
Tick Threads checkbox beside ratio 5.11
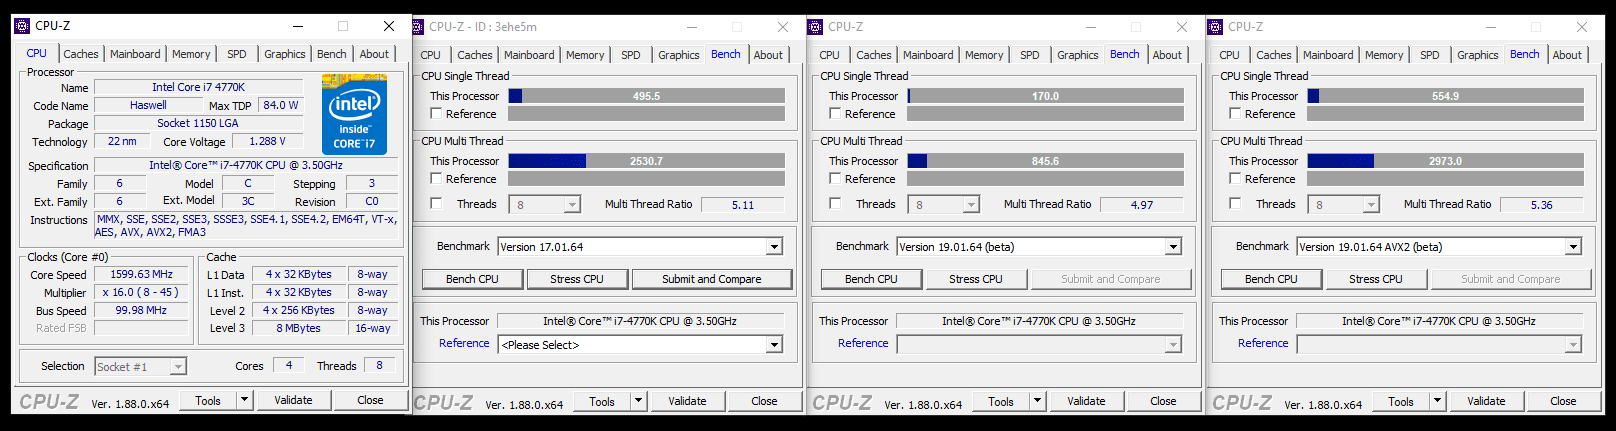click(x=436, y=204)
